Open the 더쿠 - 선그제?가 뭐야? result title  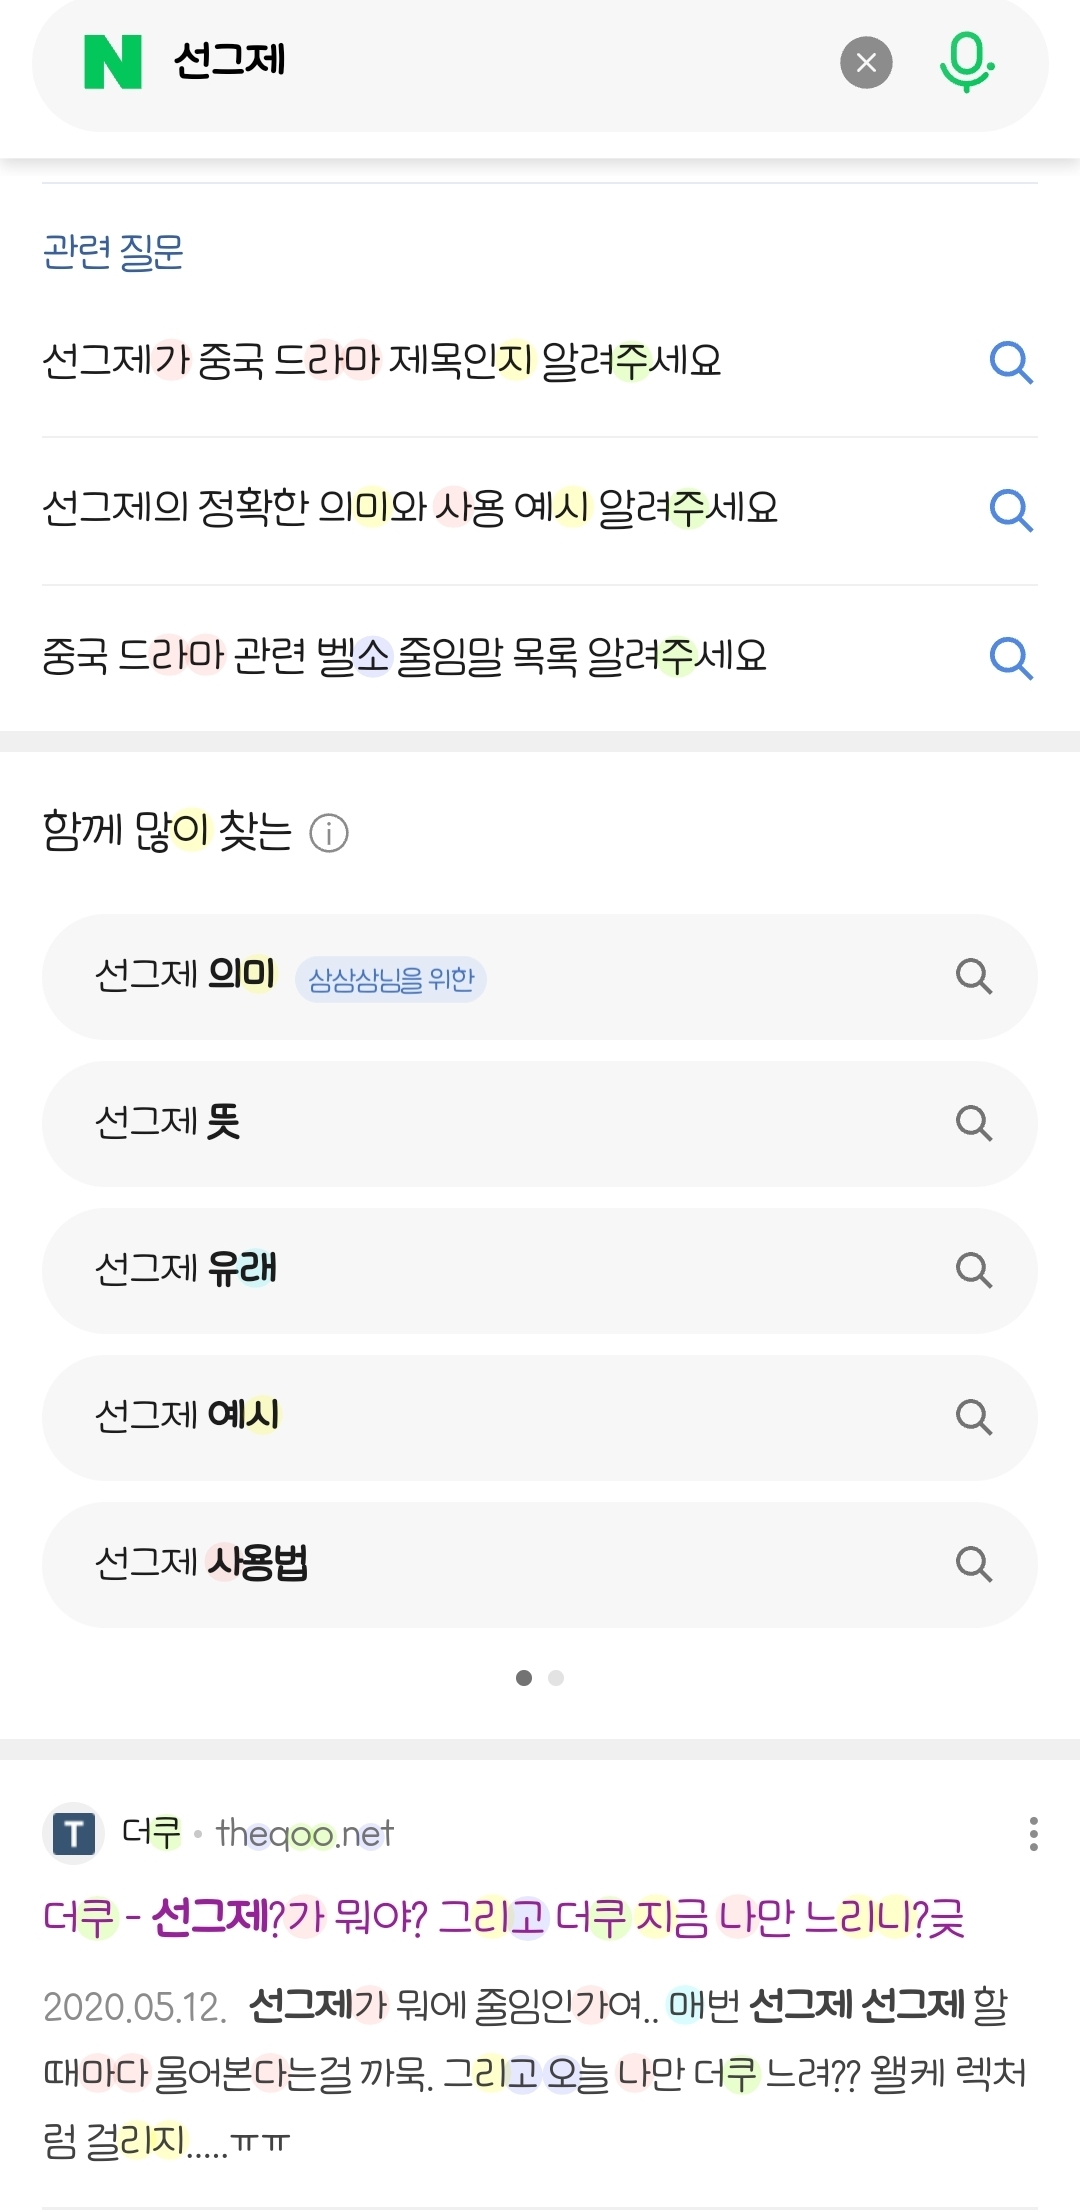(503, 1918)
